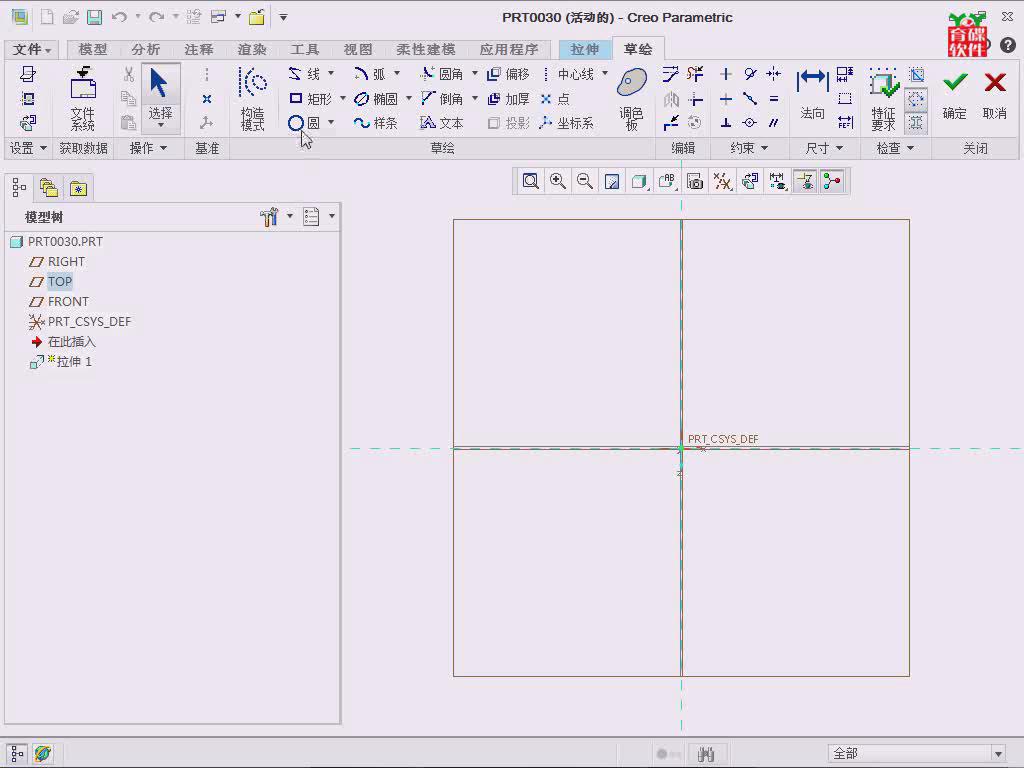This screenshot has height=768, width=1024.
Task: Switch to the 分析 ribbon tab
Action: click(x=145, y=49)
